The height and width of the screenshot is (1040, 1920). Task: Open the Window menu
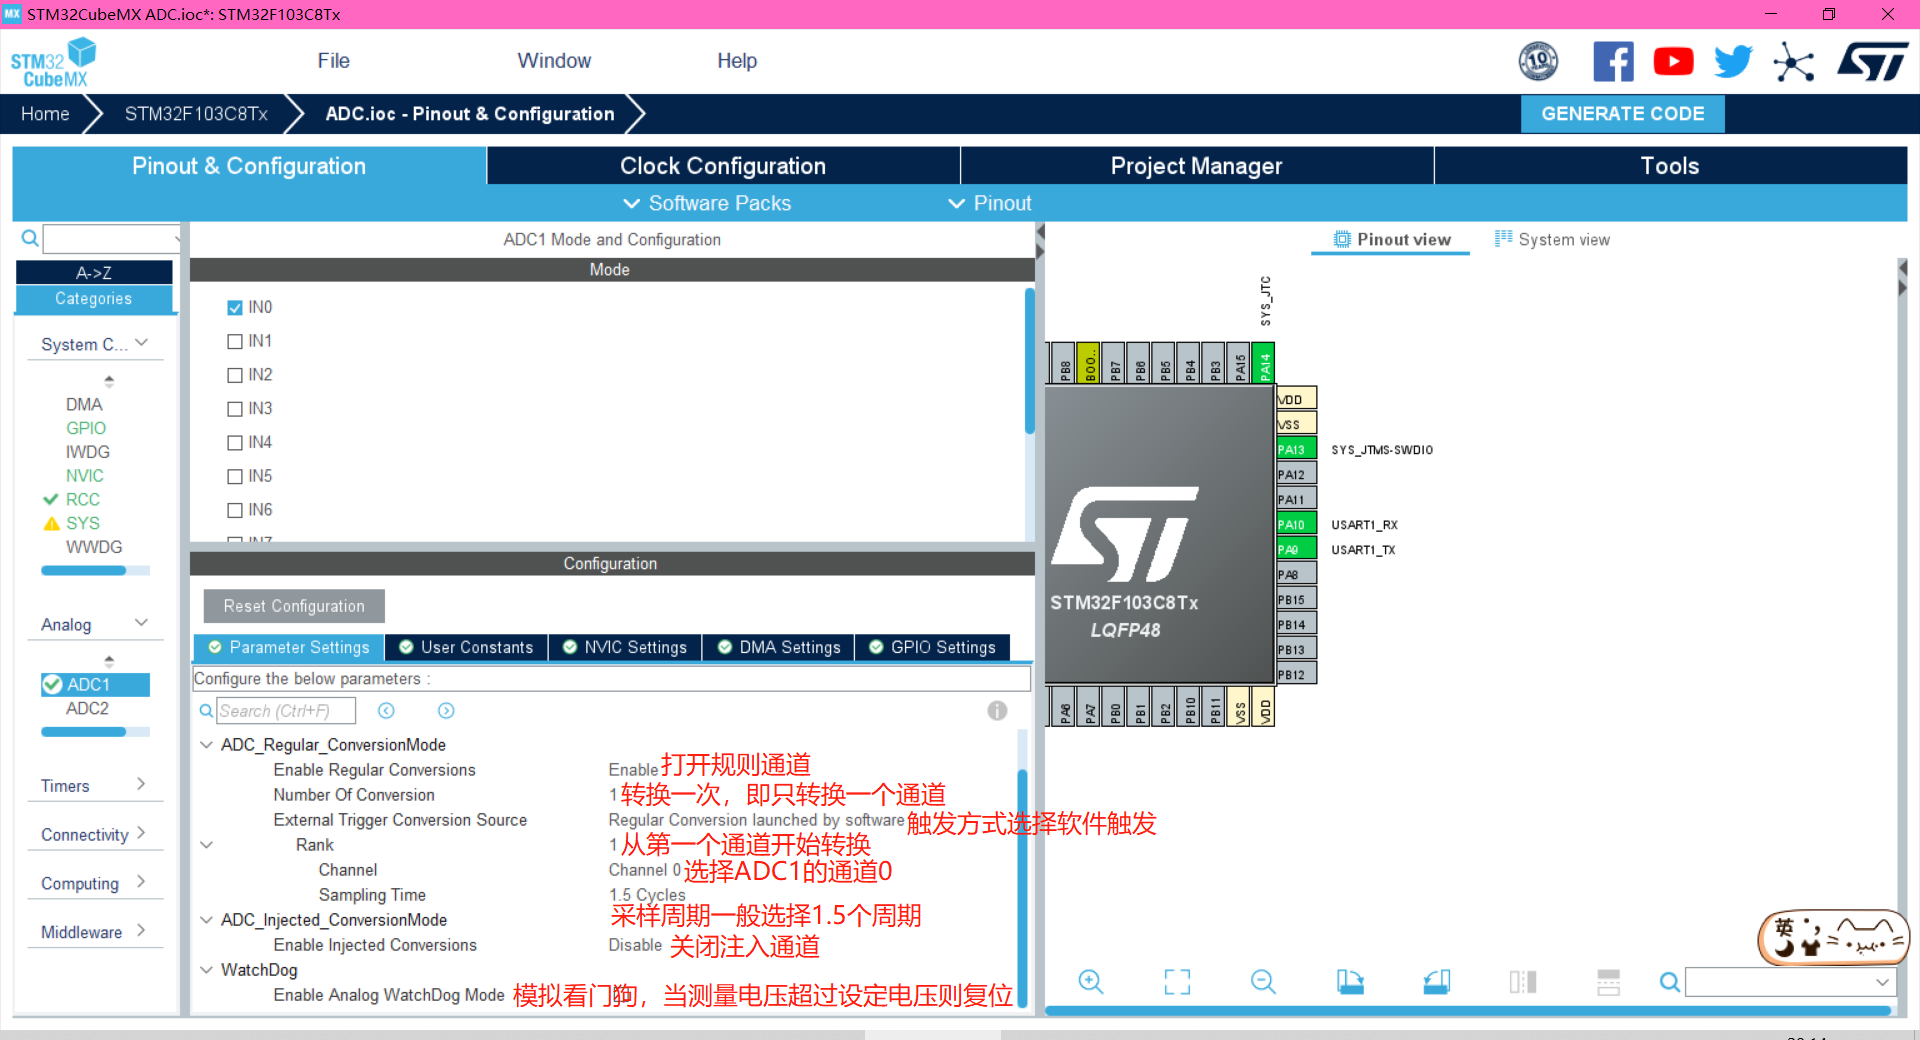[554, 60]
